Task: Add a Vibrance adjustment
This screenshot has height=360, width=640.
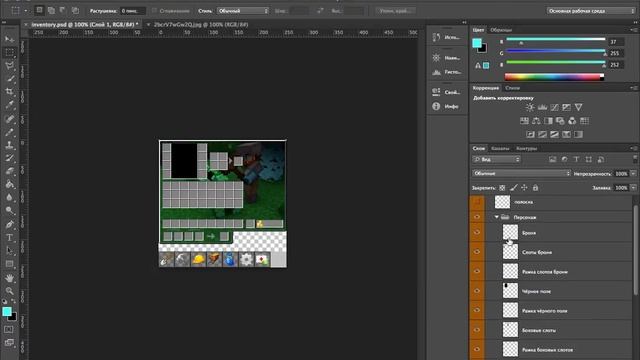Action: [x=578, y=107]
